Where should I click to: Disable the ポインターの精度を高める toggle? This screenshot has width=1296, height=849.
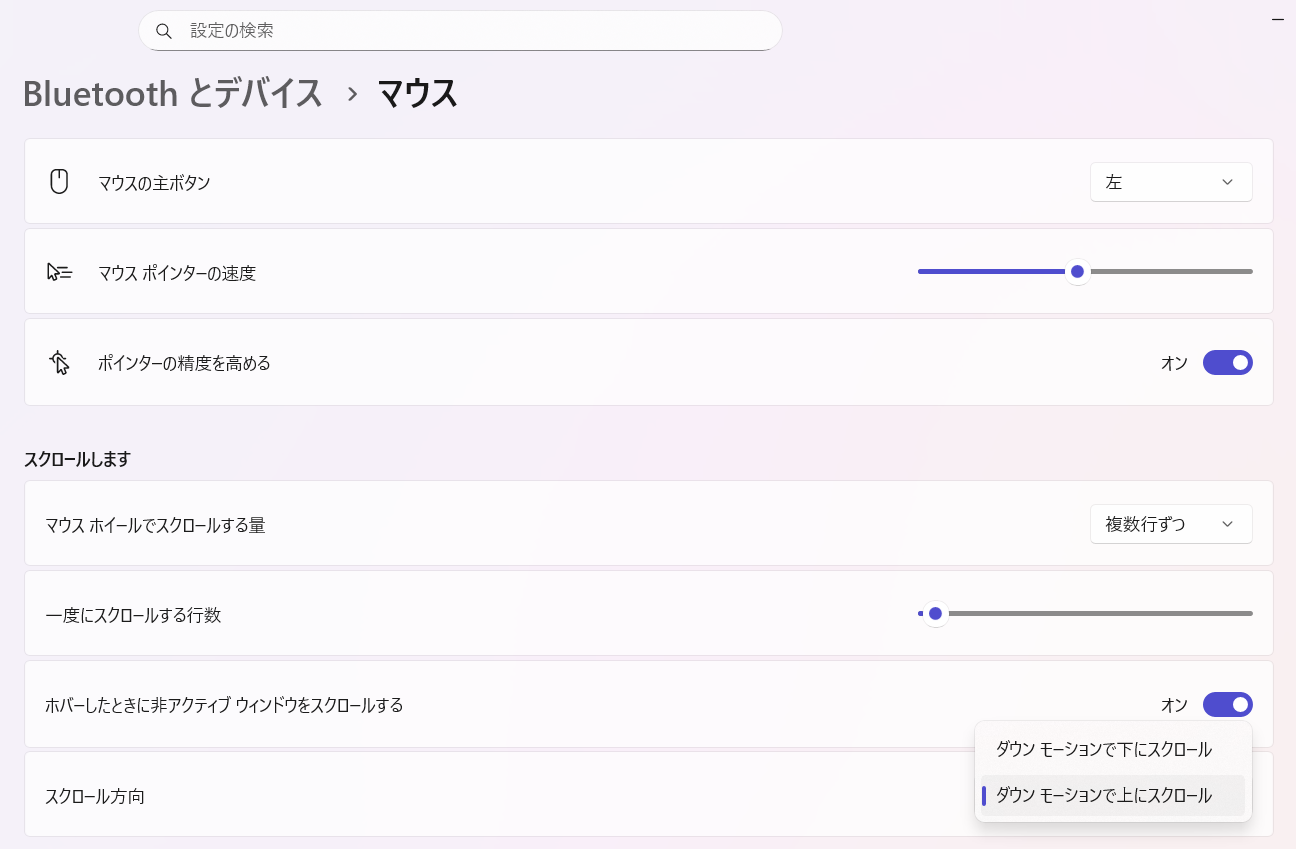1227,363
